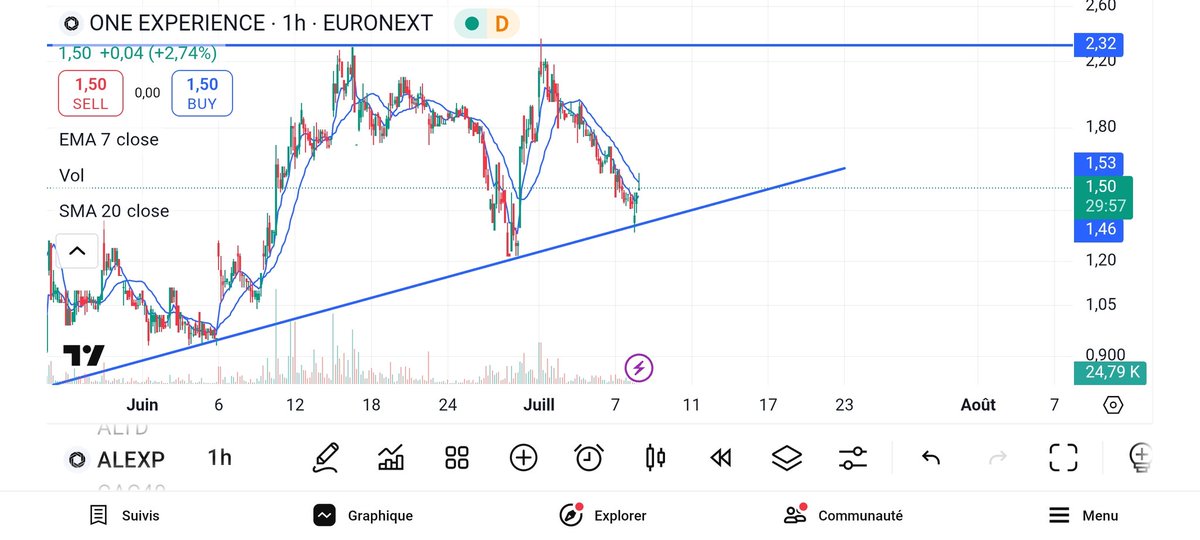The height and width of the screenshot is (540, 1200).
Task: Open chart settings sliders icon
Action: (853, 458)
